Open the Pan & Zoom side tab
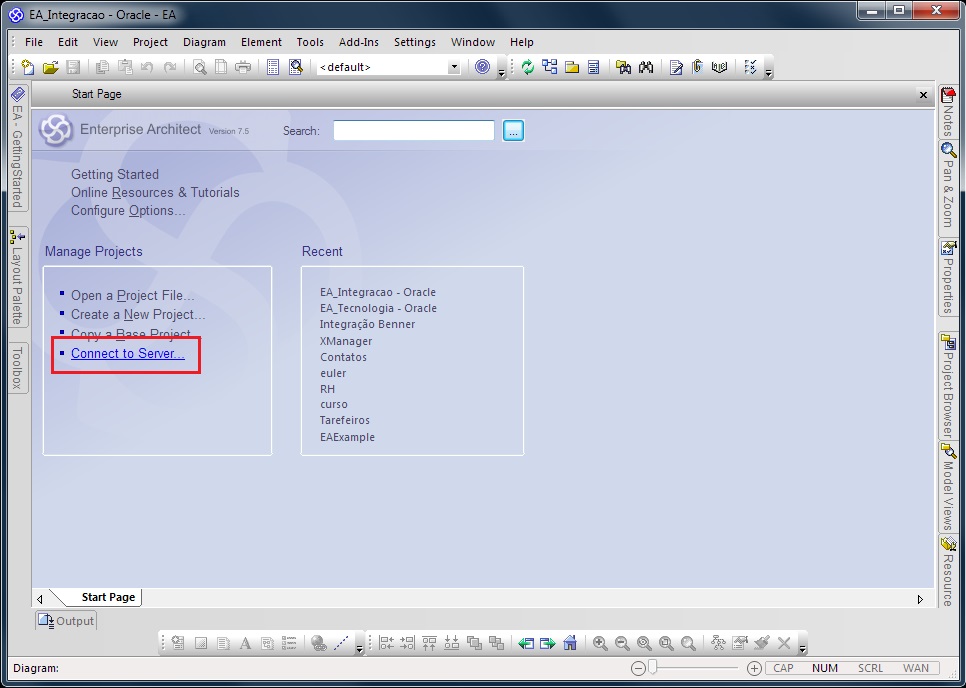This screenshot has height=688, width=966. 949,187
